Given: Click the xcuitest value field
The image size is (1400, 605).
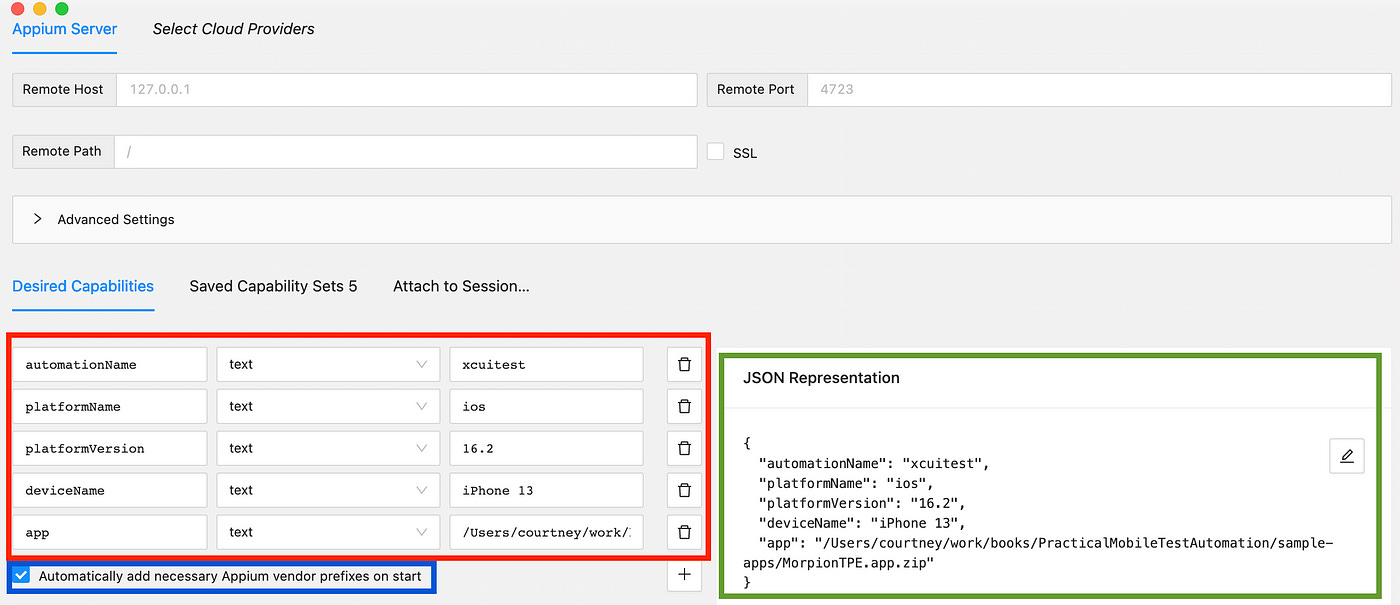Looking at the screenshot, I should (x=546, y=365).
